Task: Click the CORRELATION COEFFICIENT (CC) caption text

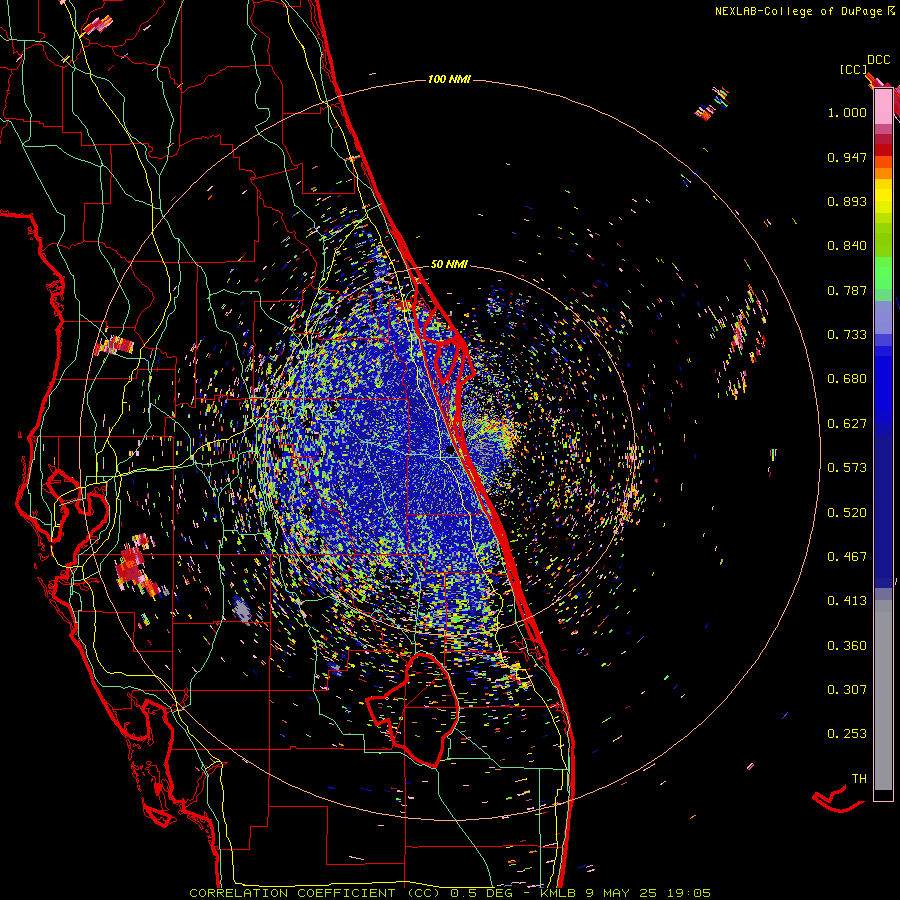Action: click(x=315, y=893)
